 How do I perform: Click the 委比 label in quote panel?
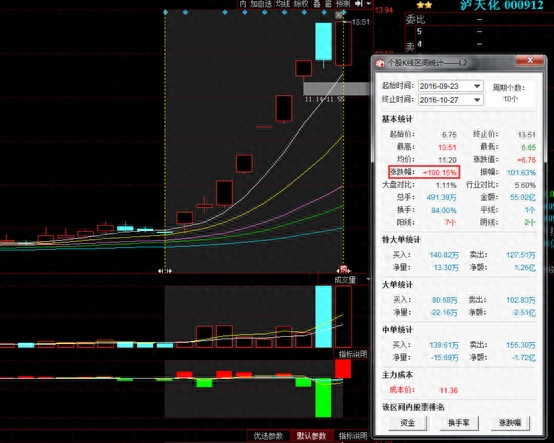coord(415,19)
